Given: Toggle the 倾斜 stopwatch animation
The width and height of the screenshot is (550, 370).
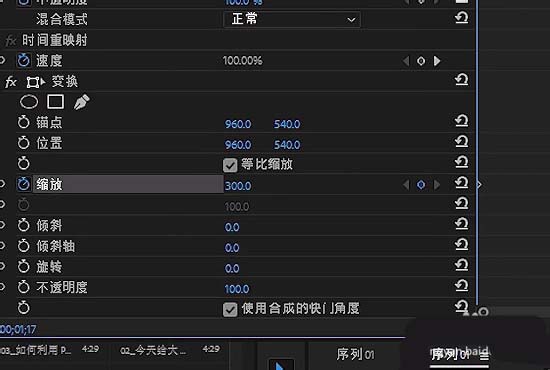Looking at the screenshot, I should click(24, 225).
